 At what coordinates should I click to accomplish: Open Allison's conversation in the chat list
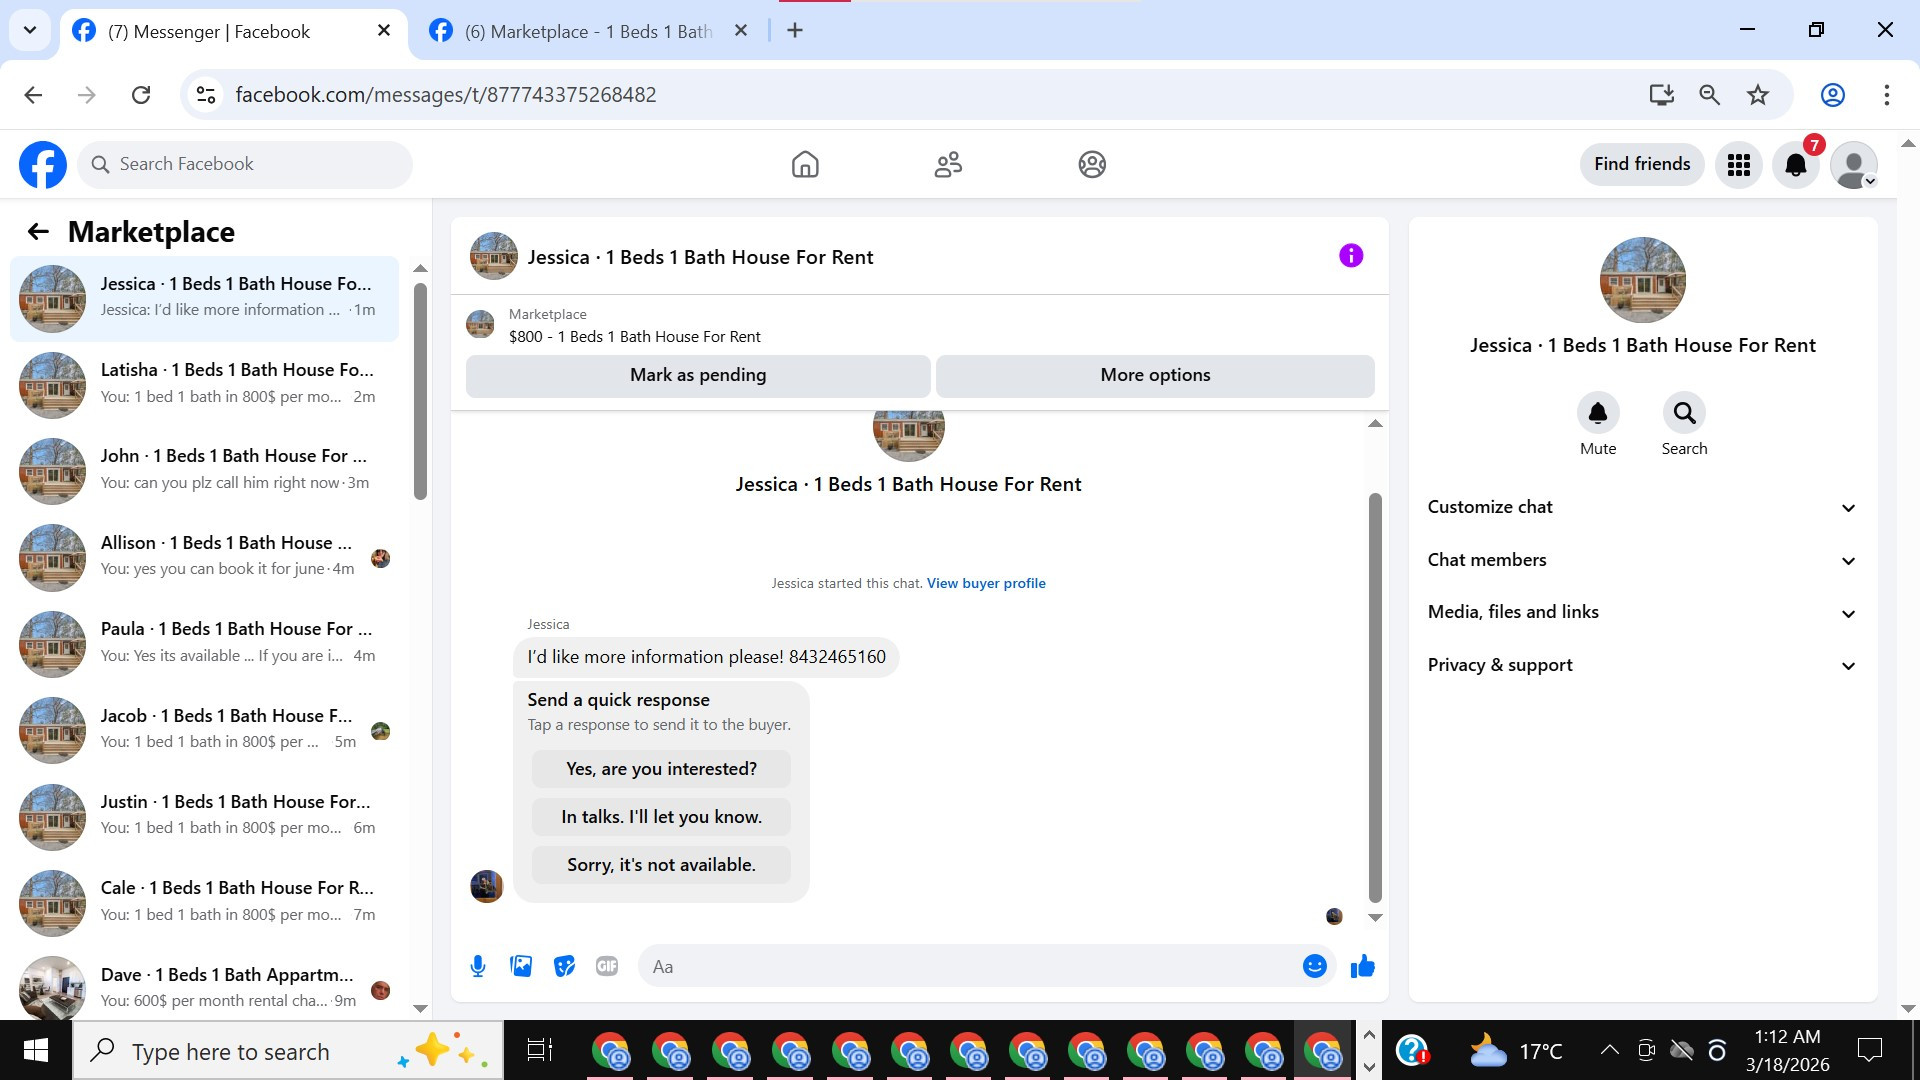coord(204,557)
